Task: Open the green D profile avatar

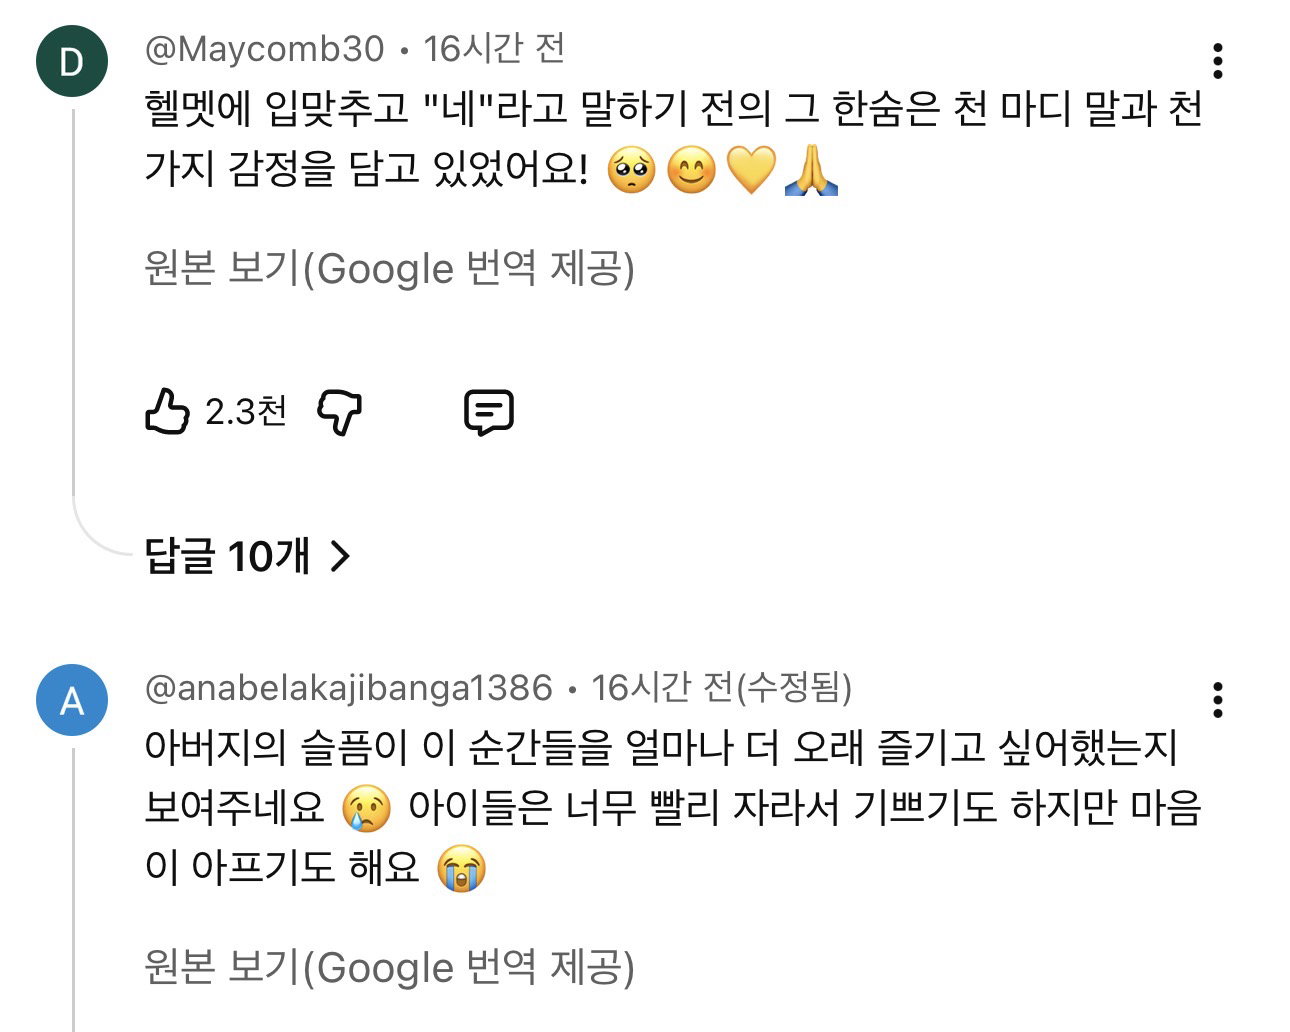Action: point(71,61)
